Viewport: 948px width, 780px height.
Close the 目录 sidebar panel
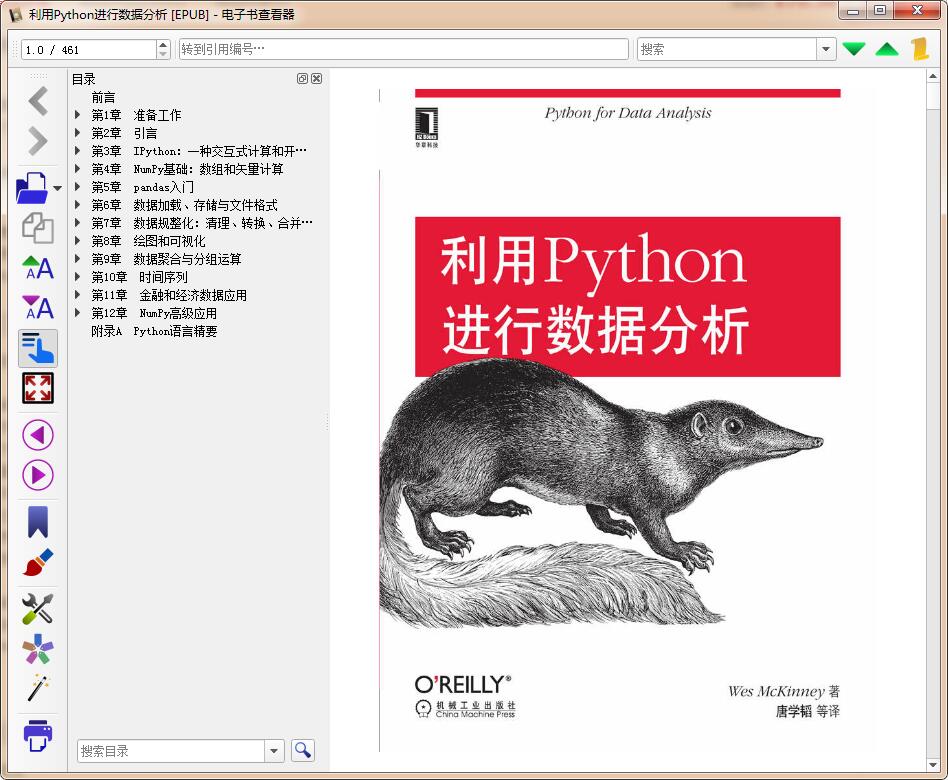tap(316, 78)
